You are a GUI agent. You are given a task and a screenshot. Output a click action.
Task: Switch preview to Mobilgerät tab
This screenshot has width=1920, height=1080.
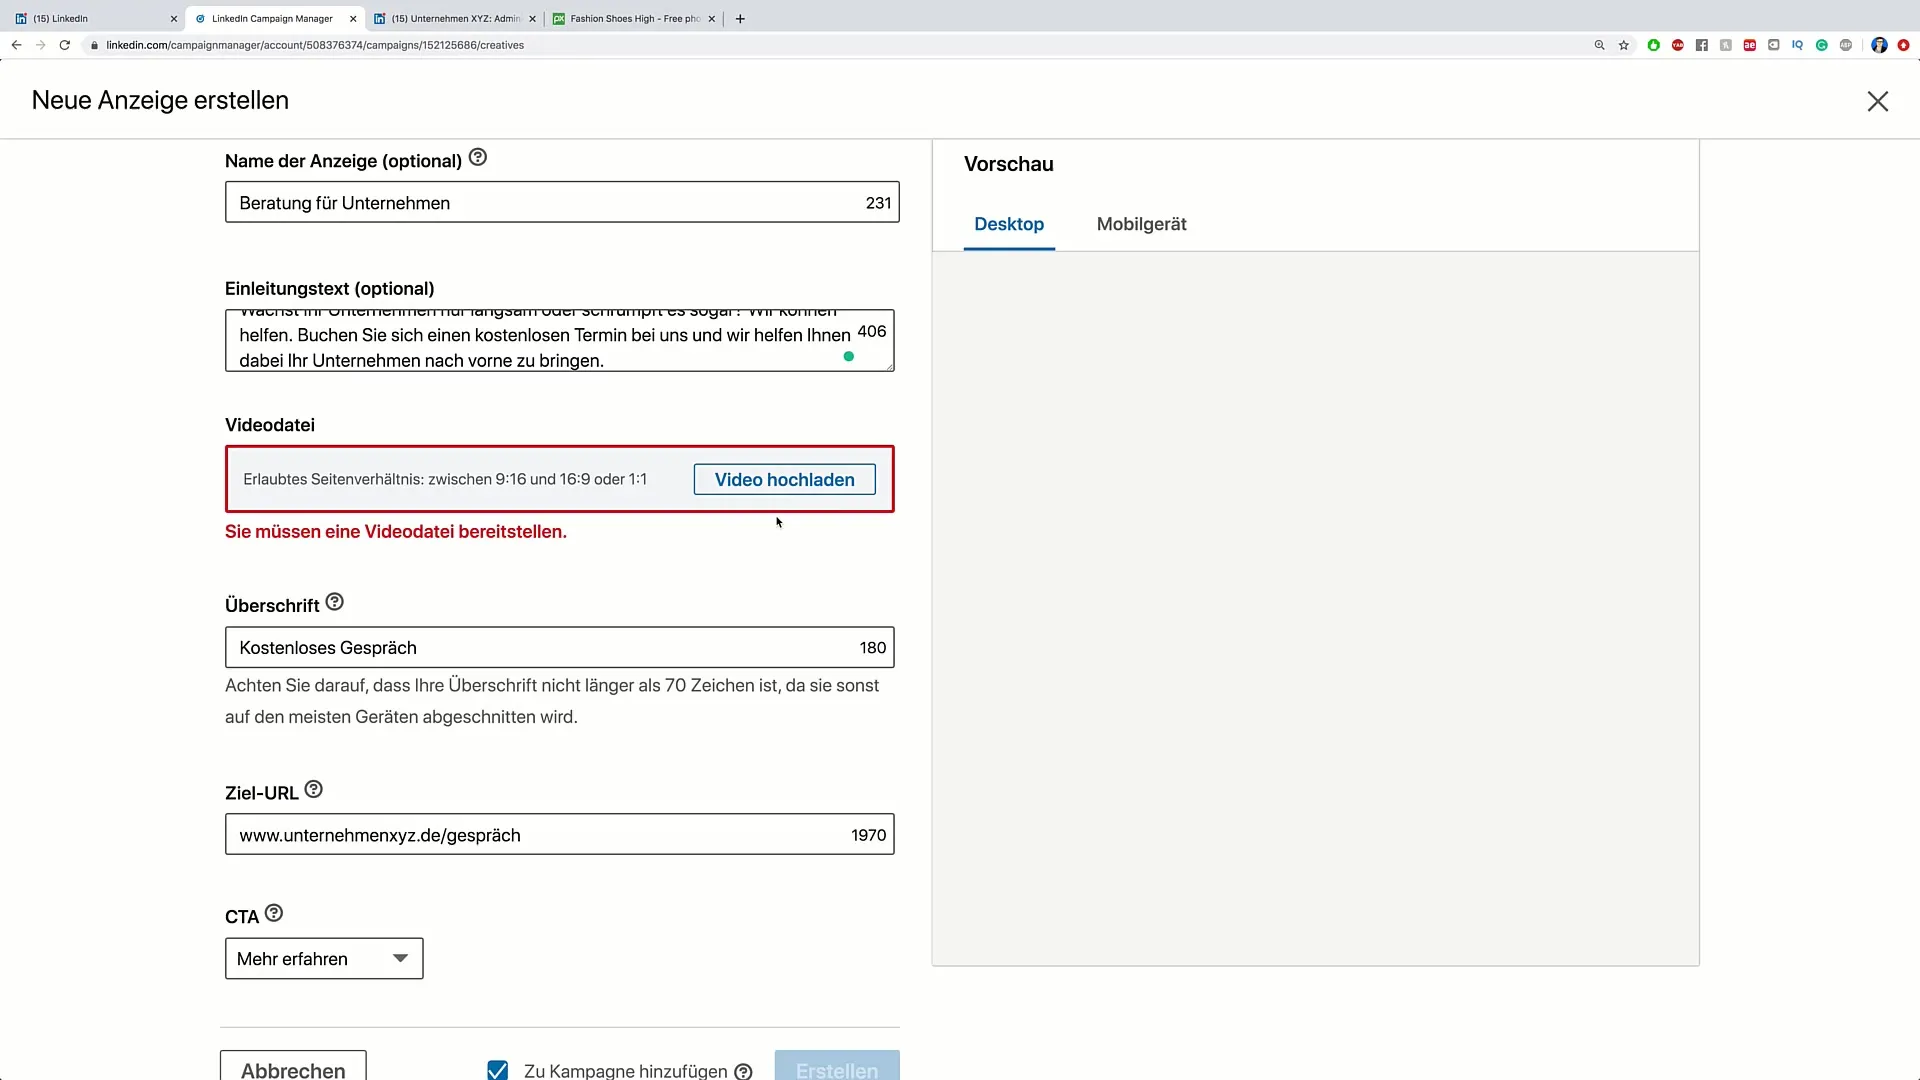(x=1141, y=224)
